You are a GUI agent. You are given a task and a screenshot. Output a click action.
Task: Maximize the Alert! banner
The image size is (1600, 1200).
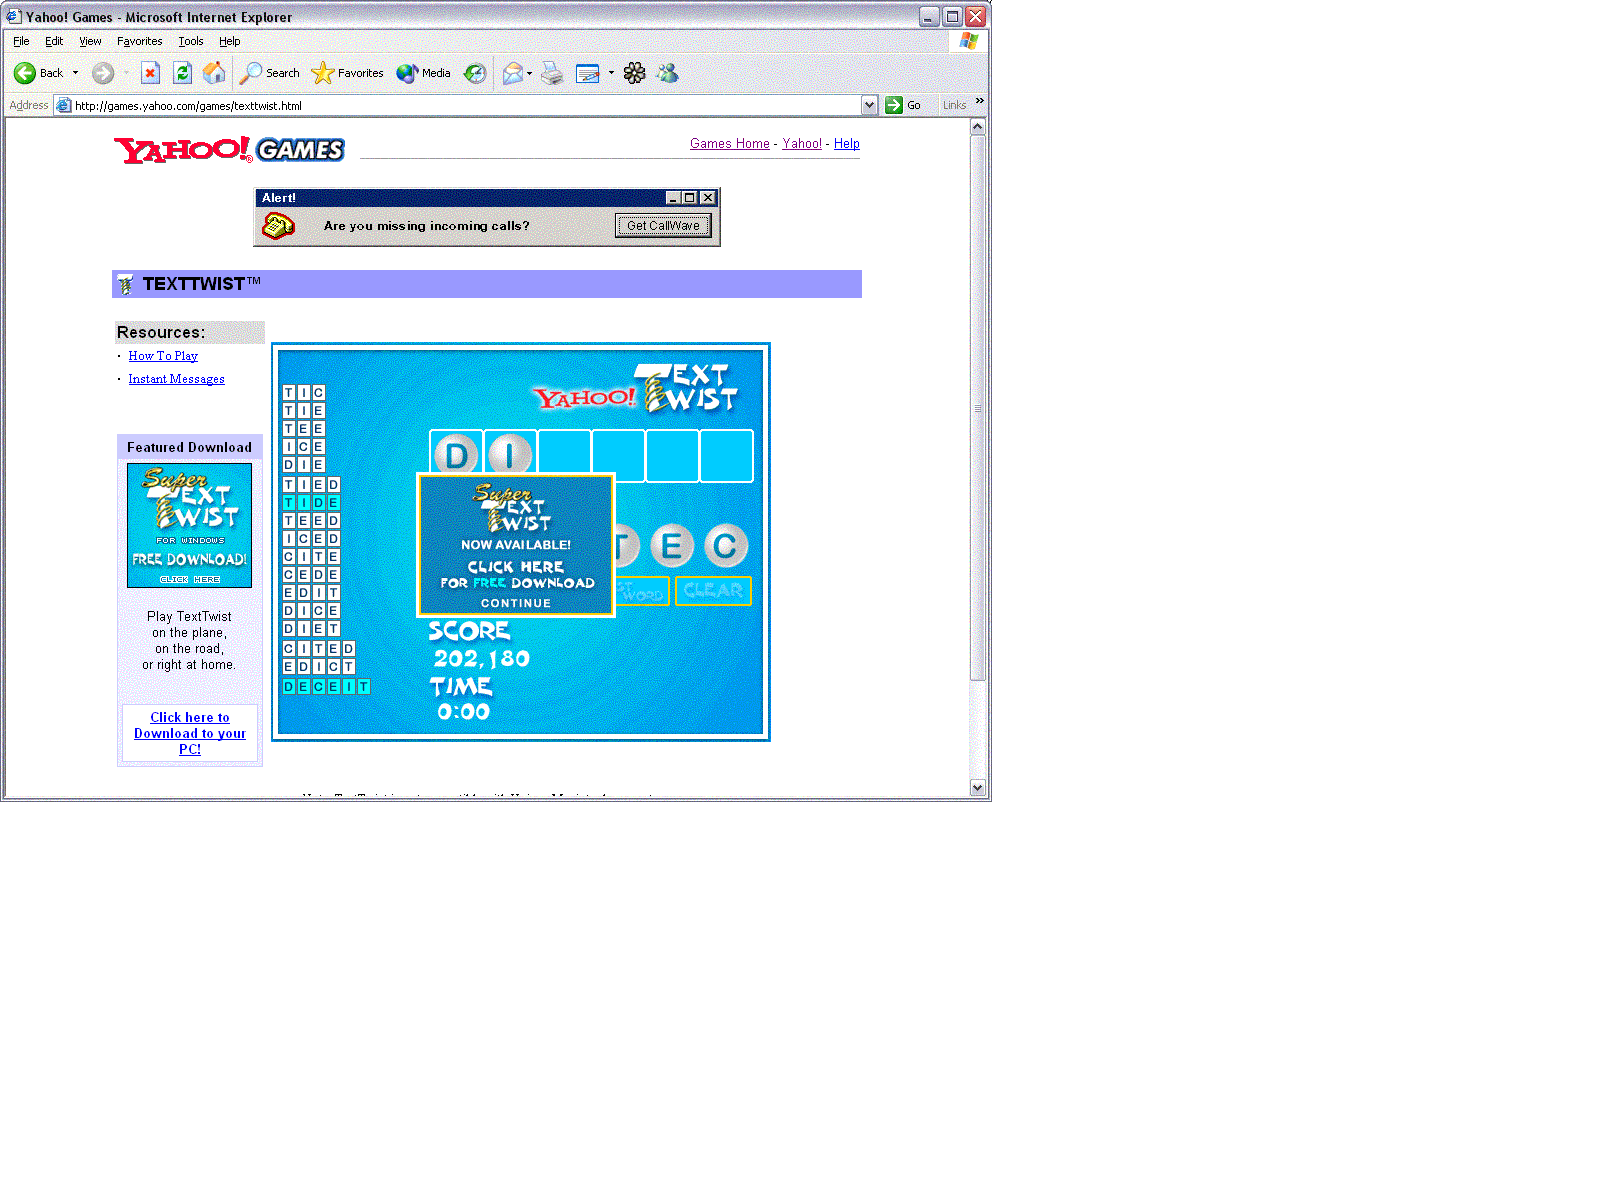[x=689, y=198]
